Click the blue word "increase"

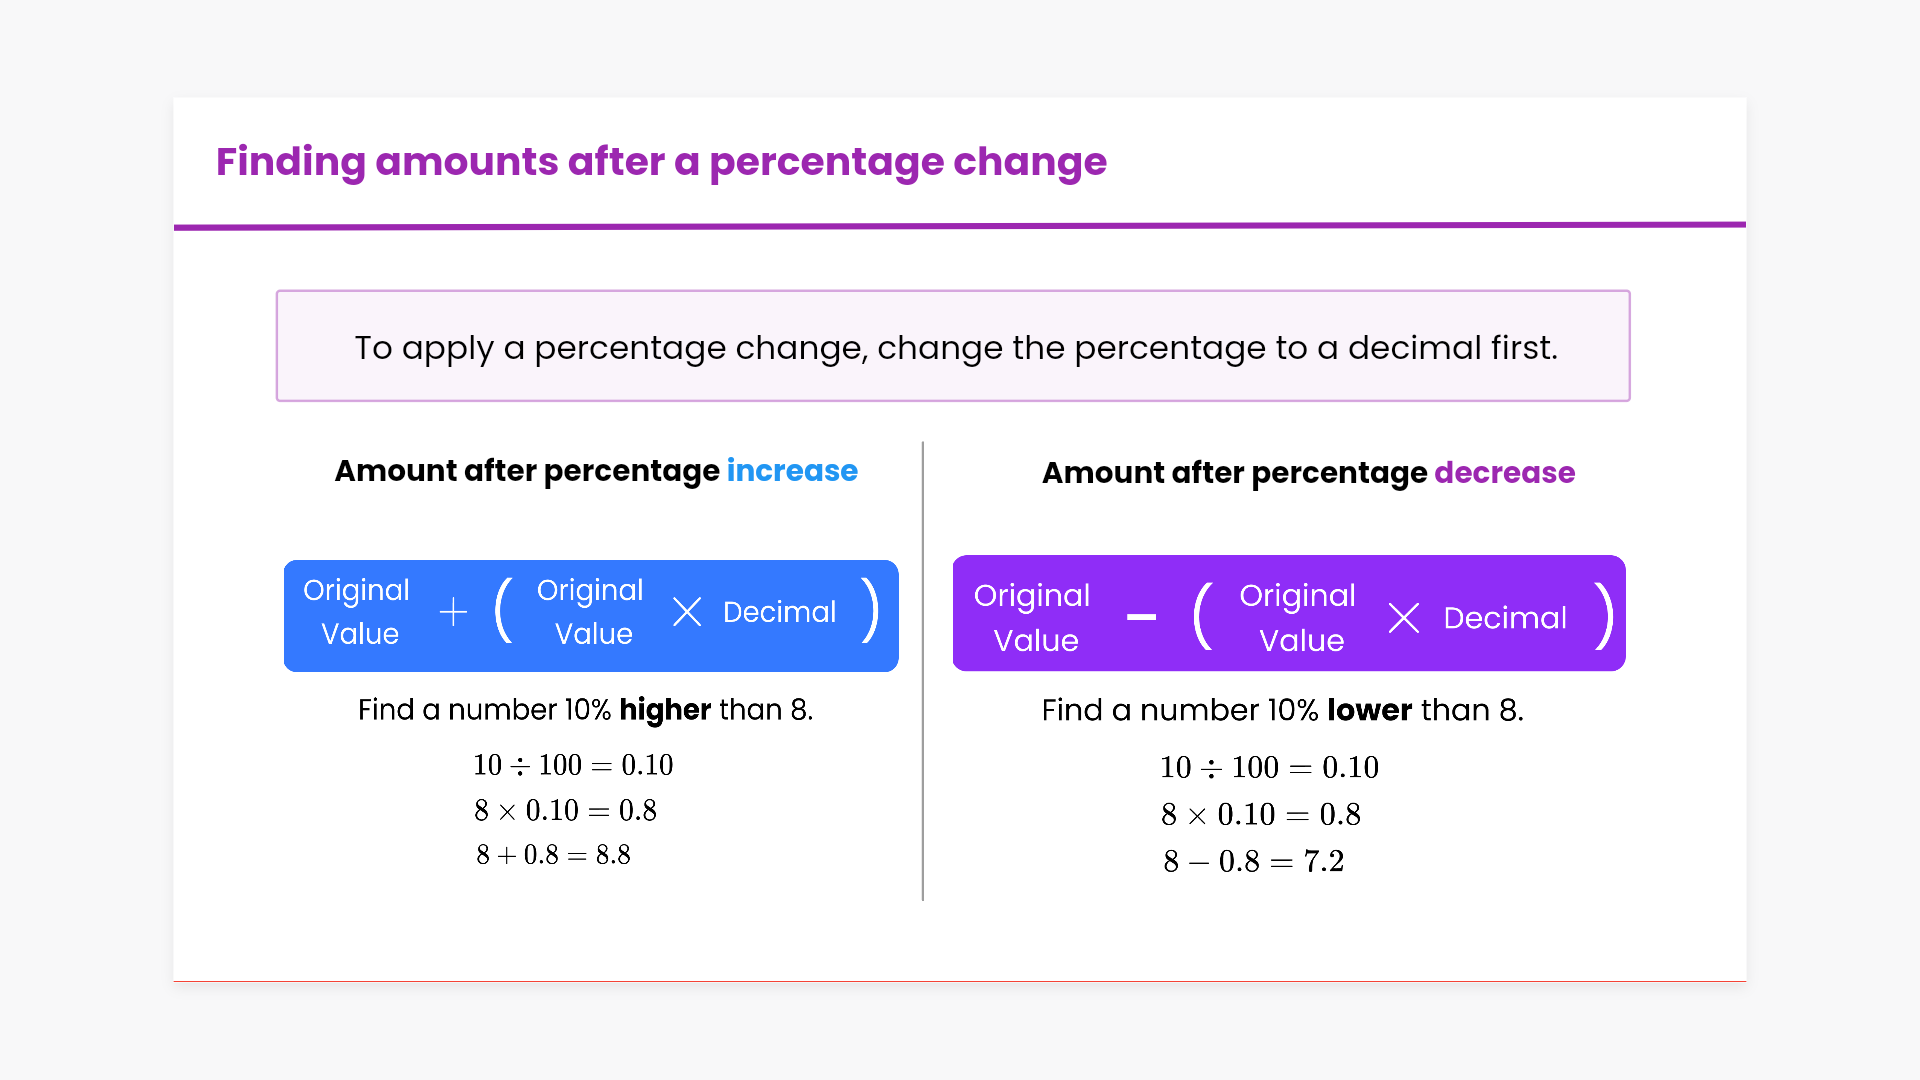pos(792,471)
